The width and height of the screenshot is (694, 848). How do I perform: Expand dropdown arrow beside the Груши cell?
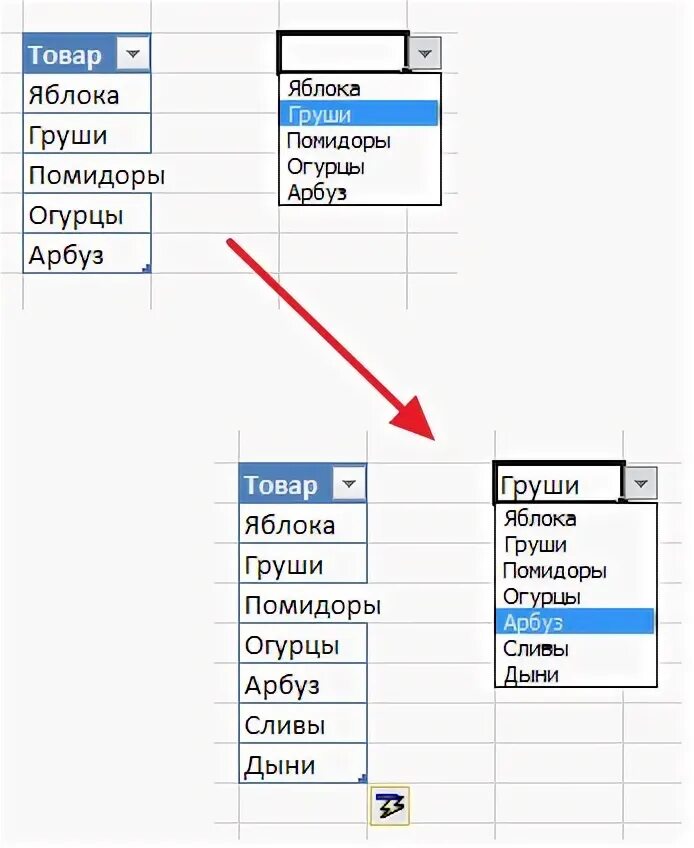pos(640,483)
